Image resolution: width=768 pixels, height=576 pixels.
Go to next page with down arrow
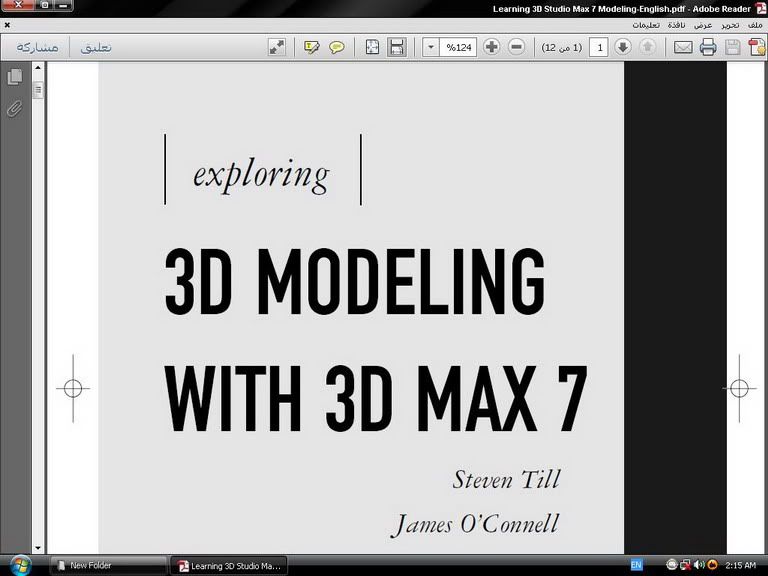(623, 47)
